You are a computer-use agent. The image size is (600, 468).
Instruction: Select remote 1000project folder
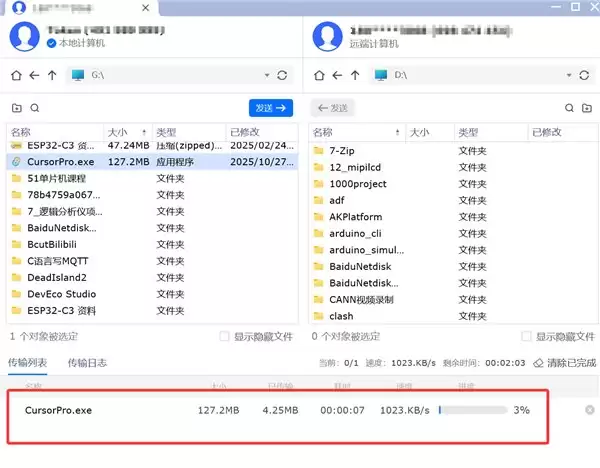pos(454,184)
